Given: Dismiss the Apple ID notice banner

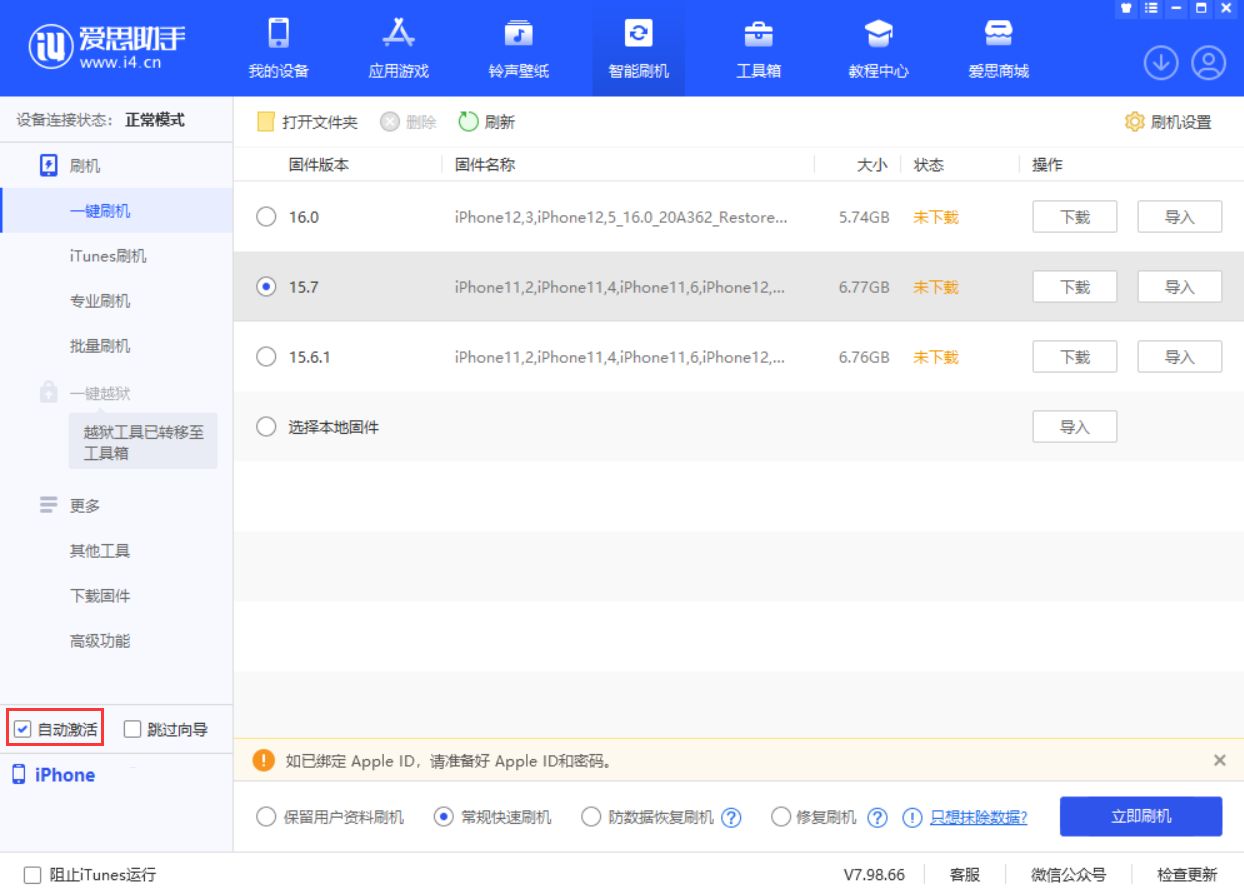Looking at the screenshot, I should 1218,761.
